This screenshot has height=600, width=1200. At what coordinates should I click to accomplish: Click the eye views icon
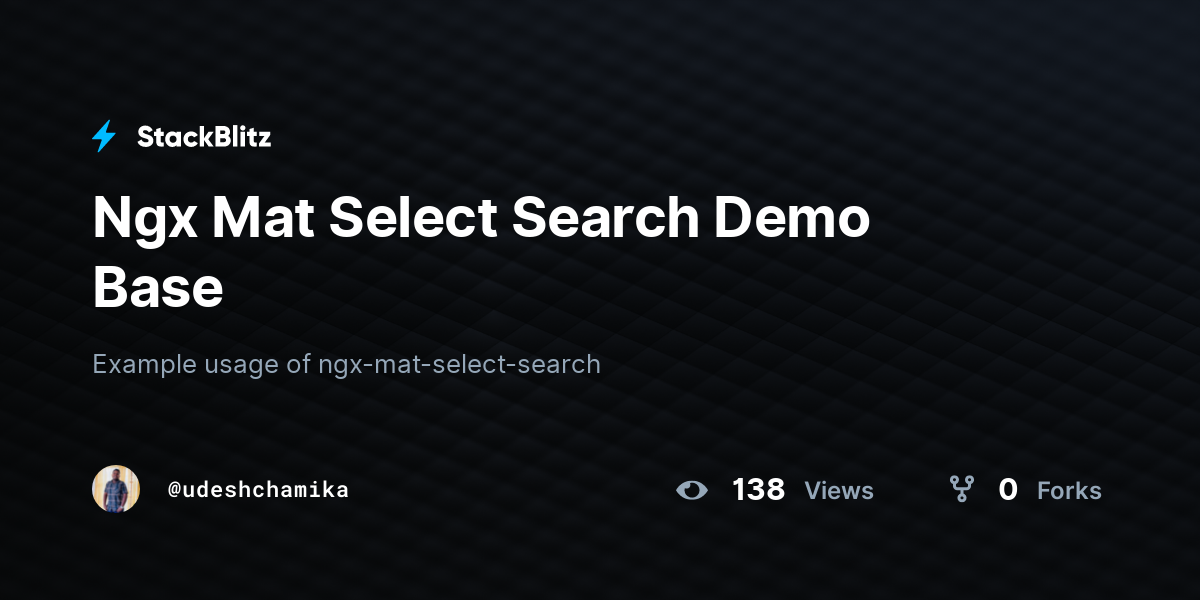(692, 490)
